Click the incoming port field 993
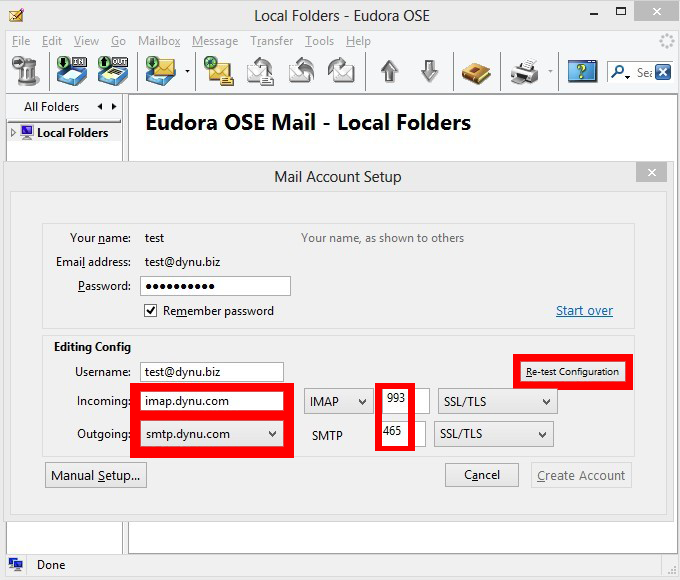 [405, 401]
